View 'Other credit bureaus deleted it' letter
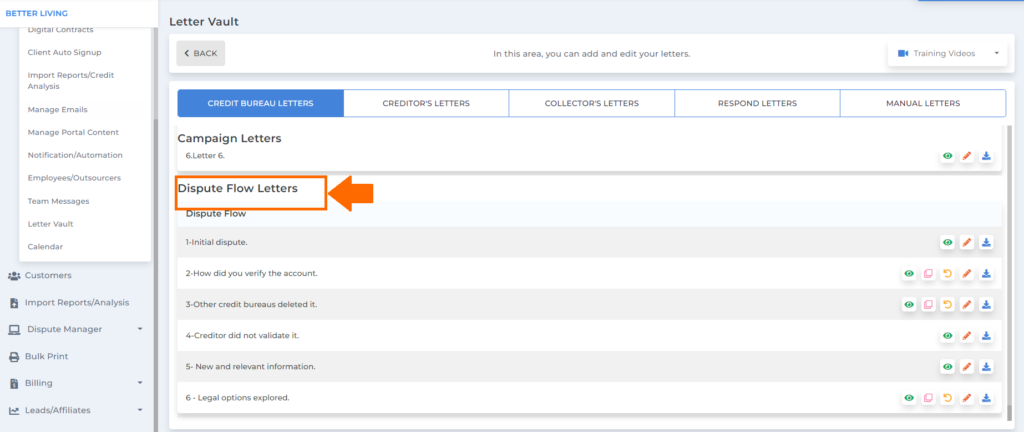The height and width of the screenshot is (432, 1024). point(908,305)
